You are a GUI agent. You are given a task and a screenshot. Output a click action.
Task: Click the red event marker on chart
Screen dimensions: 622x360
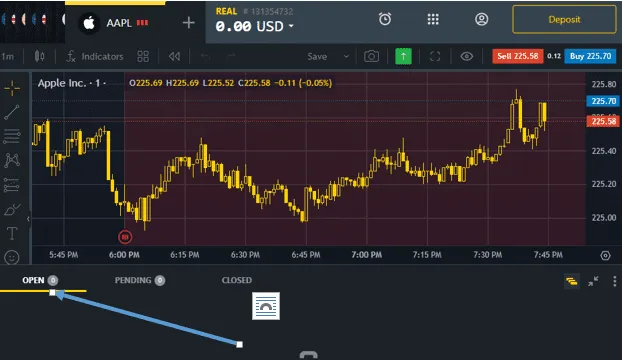point(125,237)
